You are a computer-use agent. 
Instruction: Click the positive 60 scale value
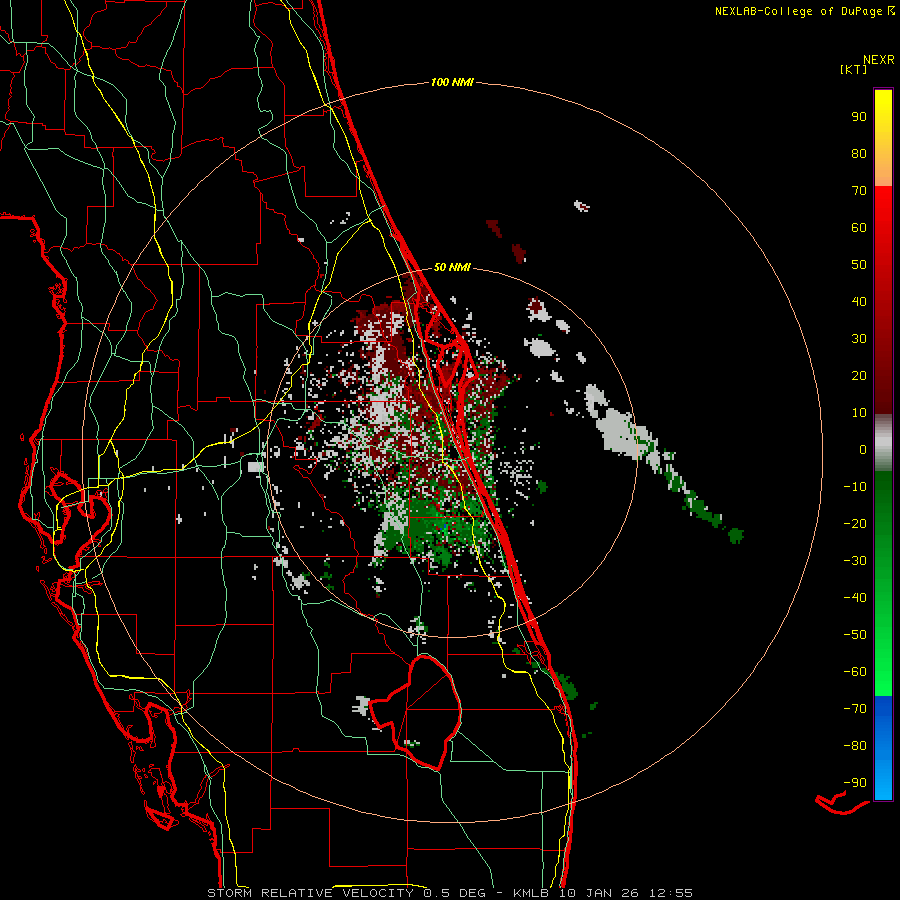pyautogui.click(x=859, y=227)
